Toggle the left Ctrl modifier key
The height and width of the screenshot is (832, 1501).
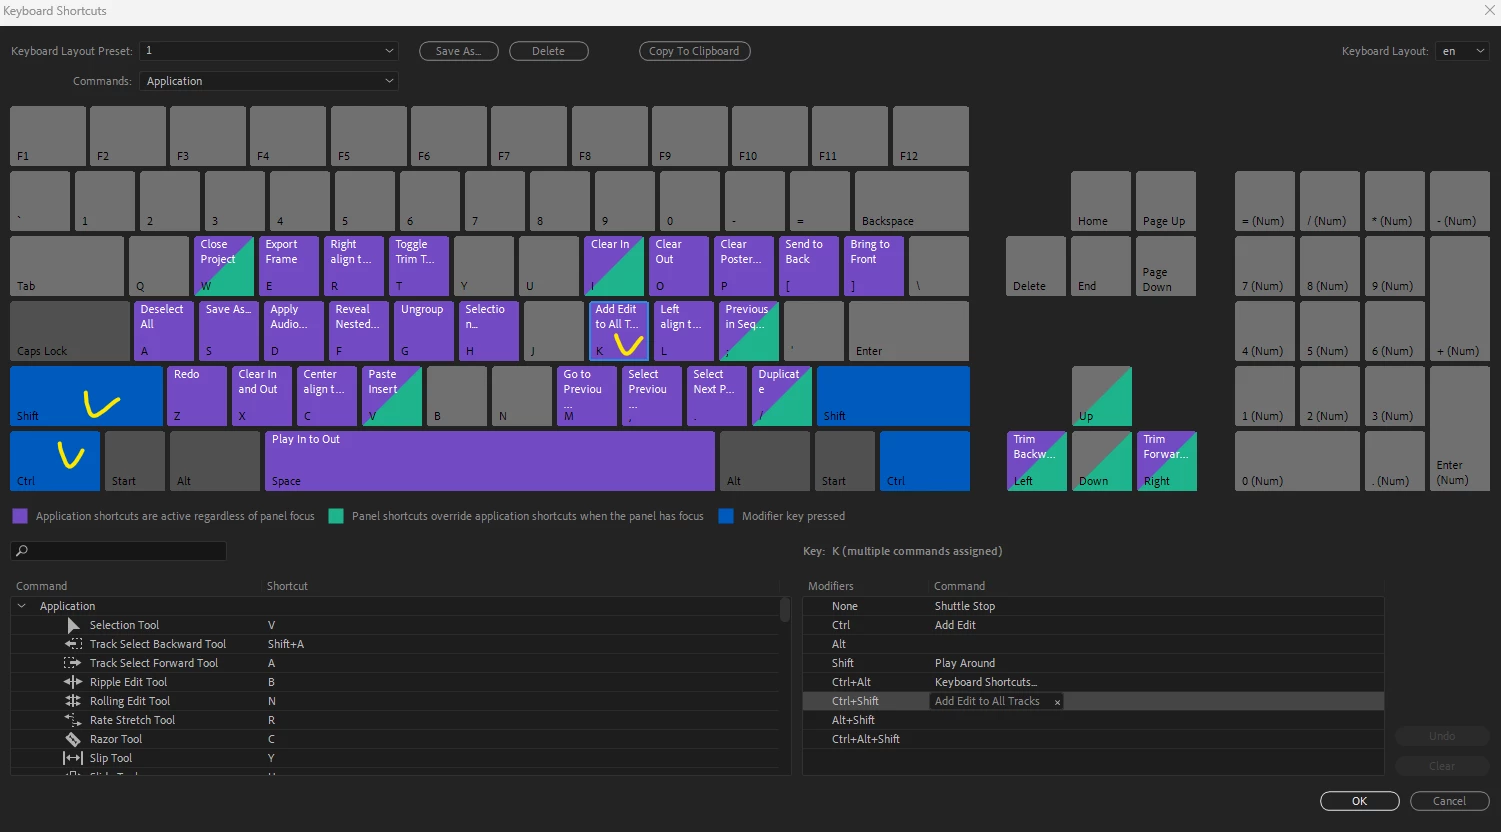55,461
